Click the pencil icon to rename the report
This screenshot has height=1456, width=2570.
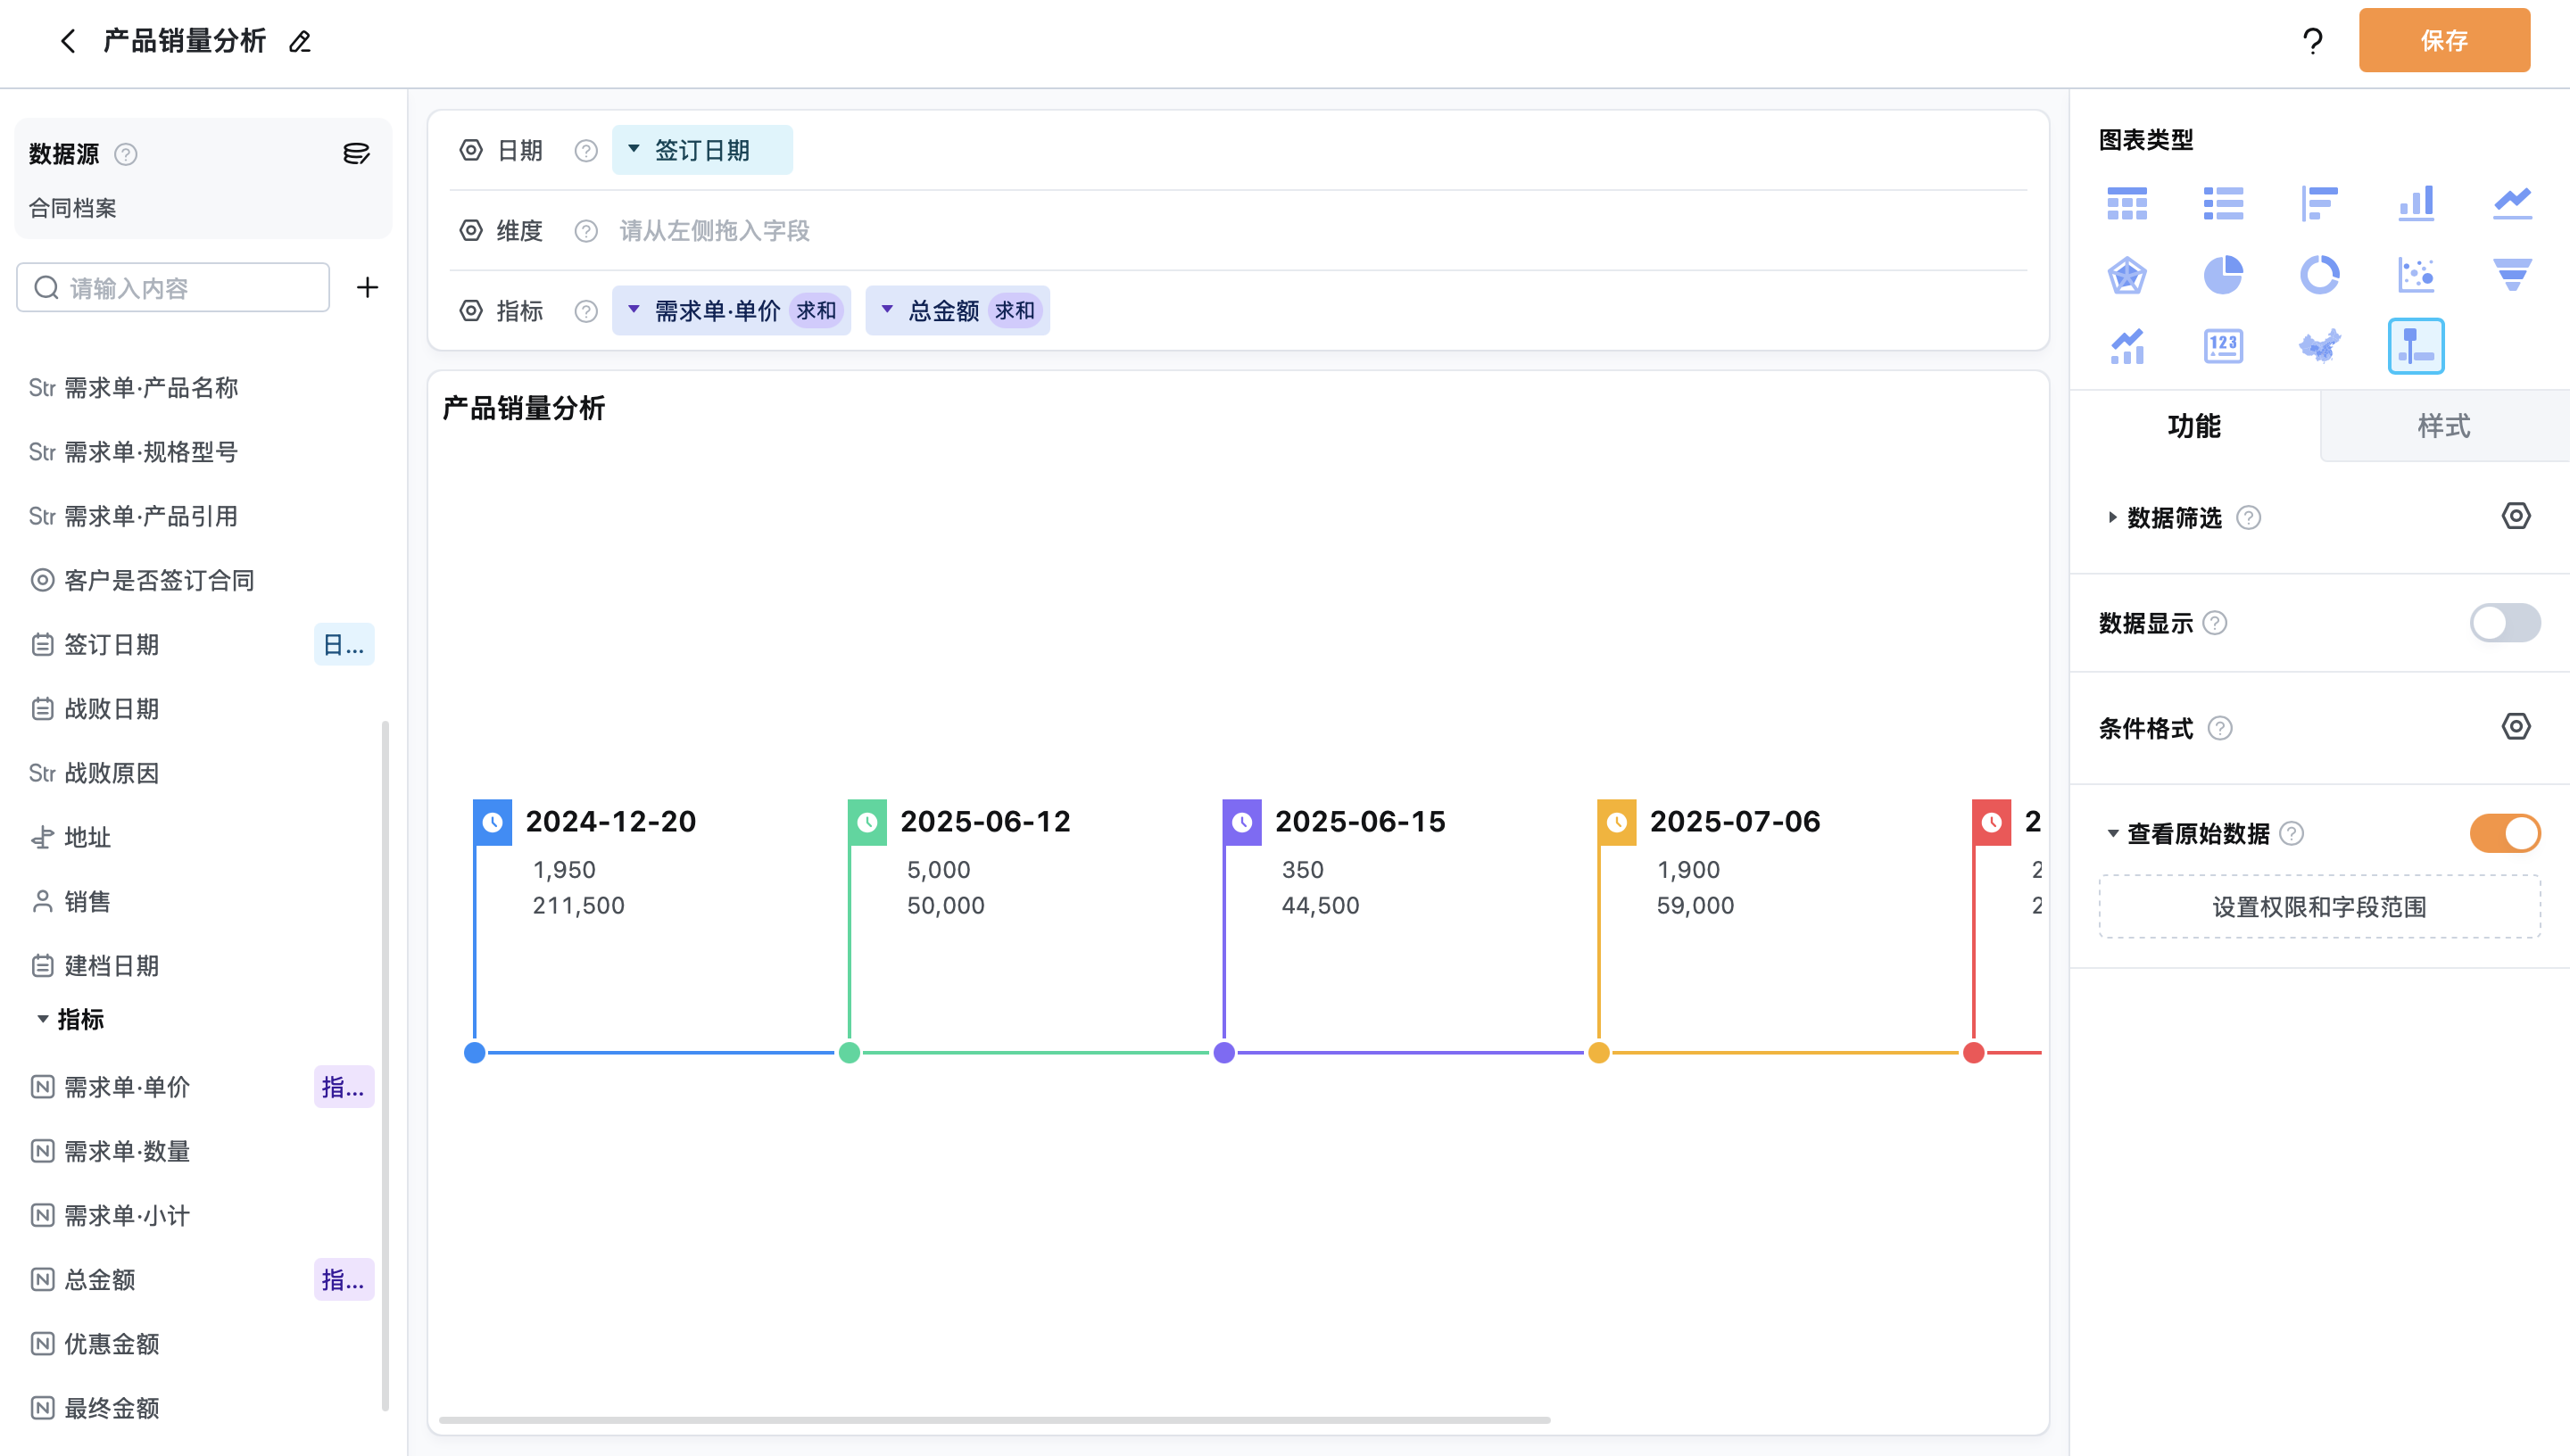click(x=300, y=41)
